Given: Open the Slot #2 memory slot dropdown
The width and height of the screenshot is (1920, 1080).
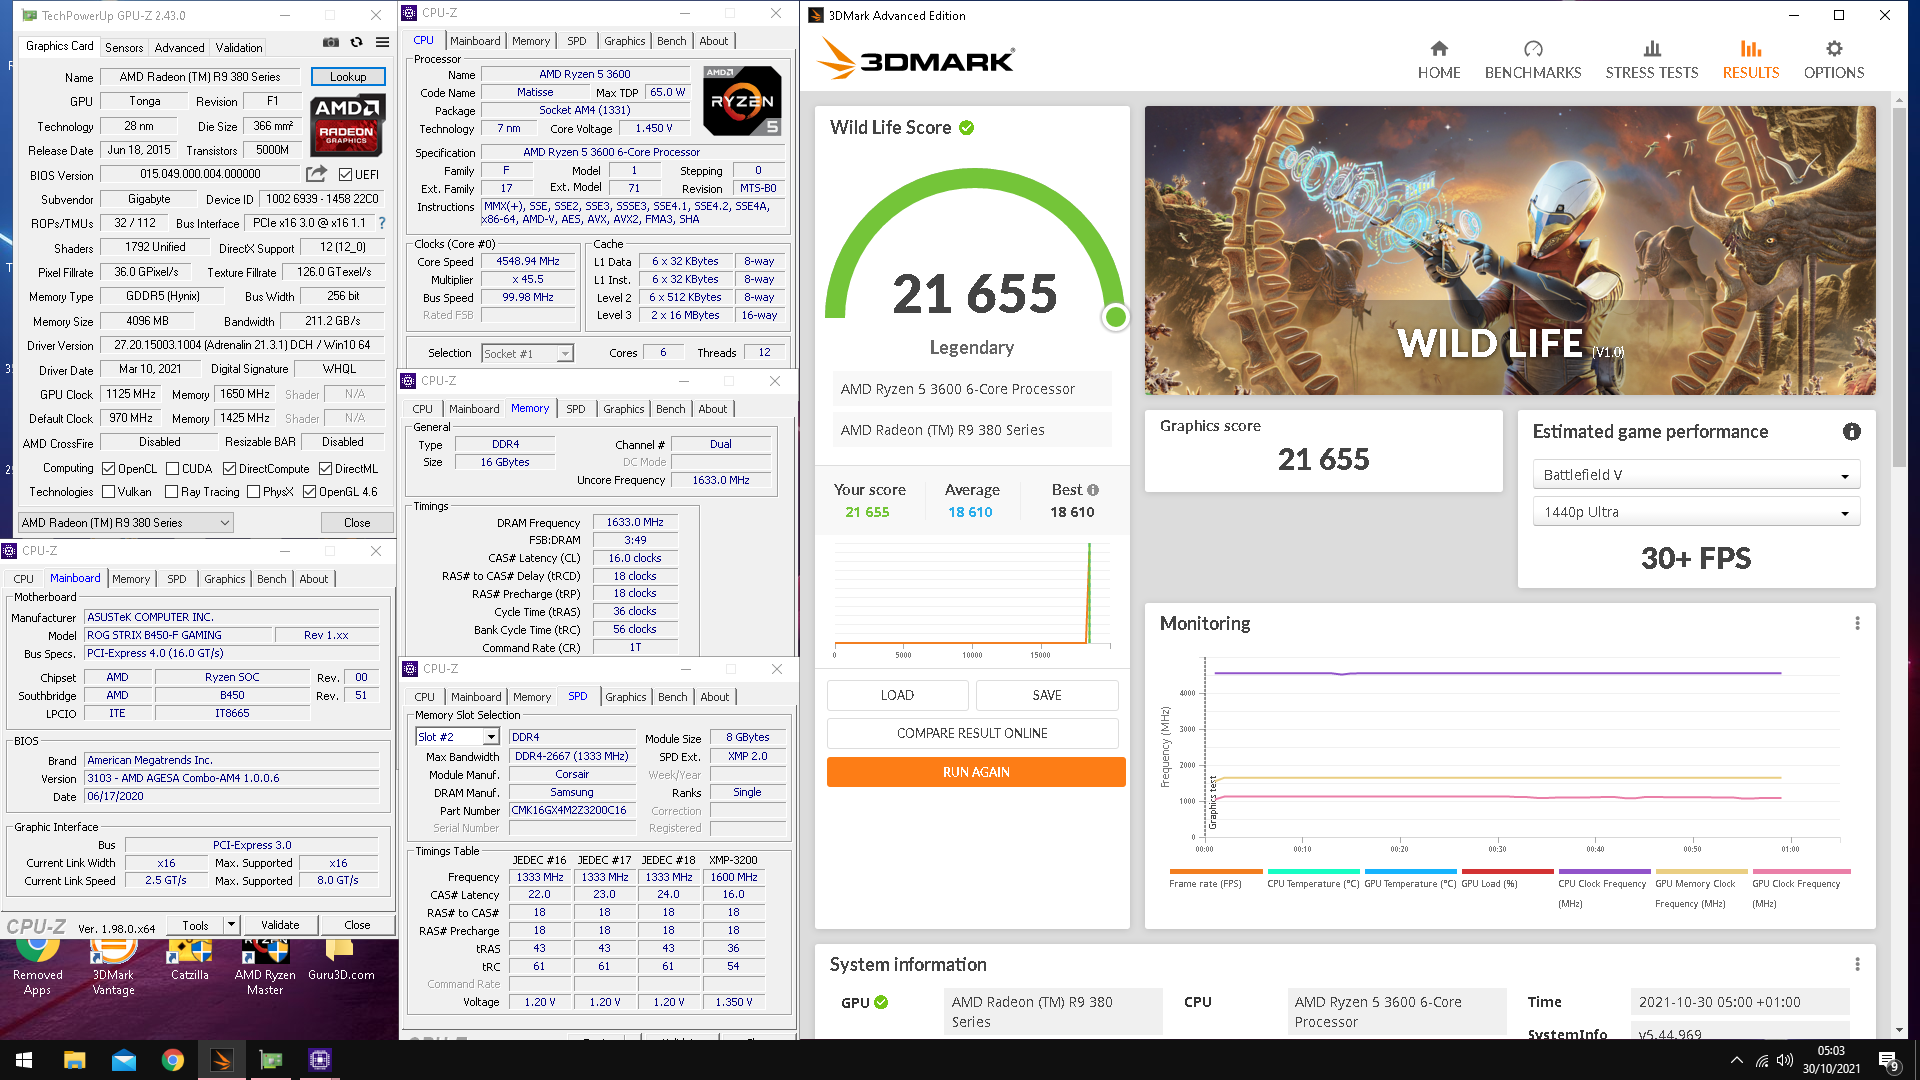Looking at the screenshot, I should (x=457, y=737).
